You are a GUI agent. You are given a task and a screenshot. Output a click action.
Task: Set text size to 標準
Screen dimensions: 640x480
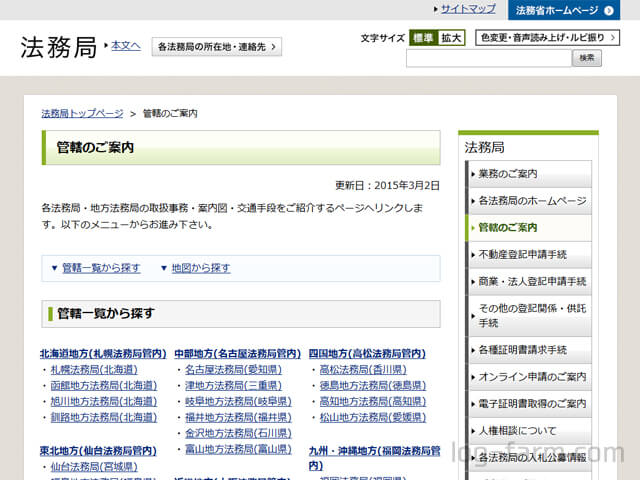tap(423, 38)
